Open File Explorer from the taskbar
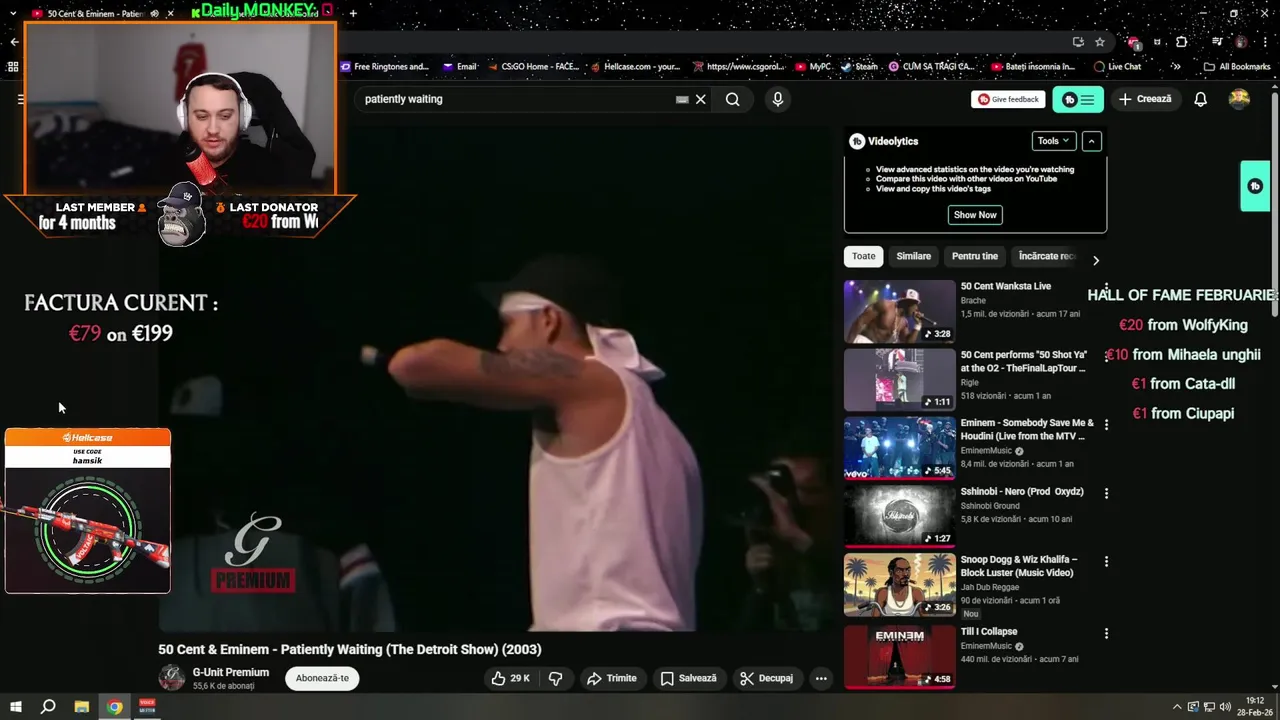 point(82,707)
